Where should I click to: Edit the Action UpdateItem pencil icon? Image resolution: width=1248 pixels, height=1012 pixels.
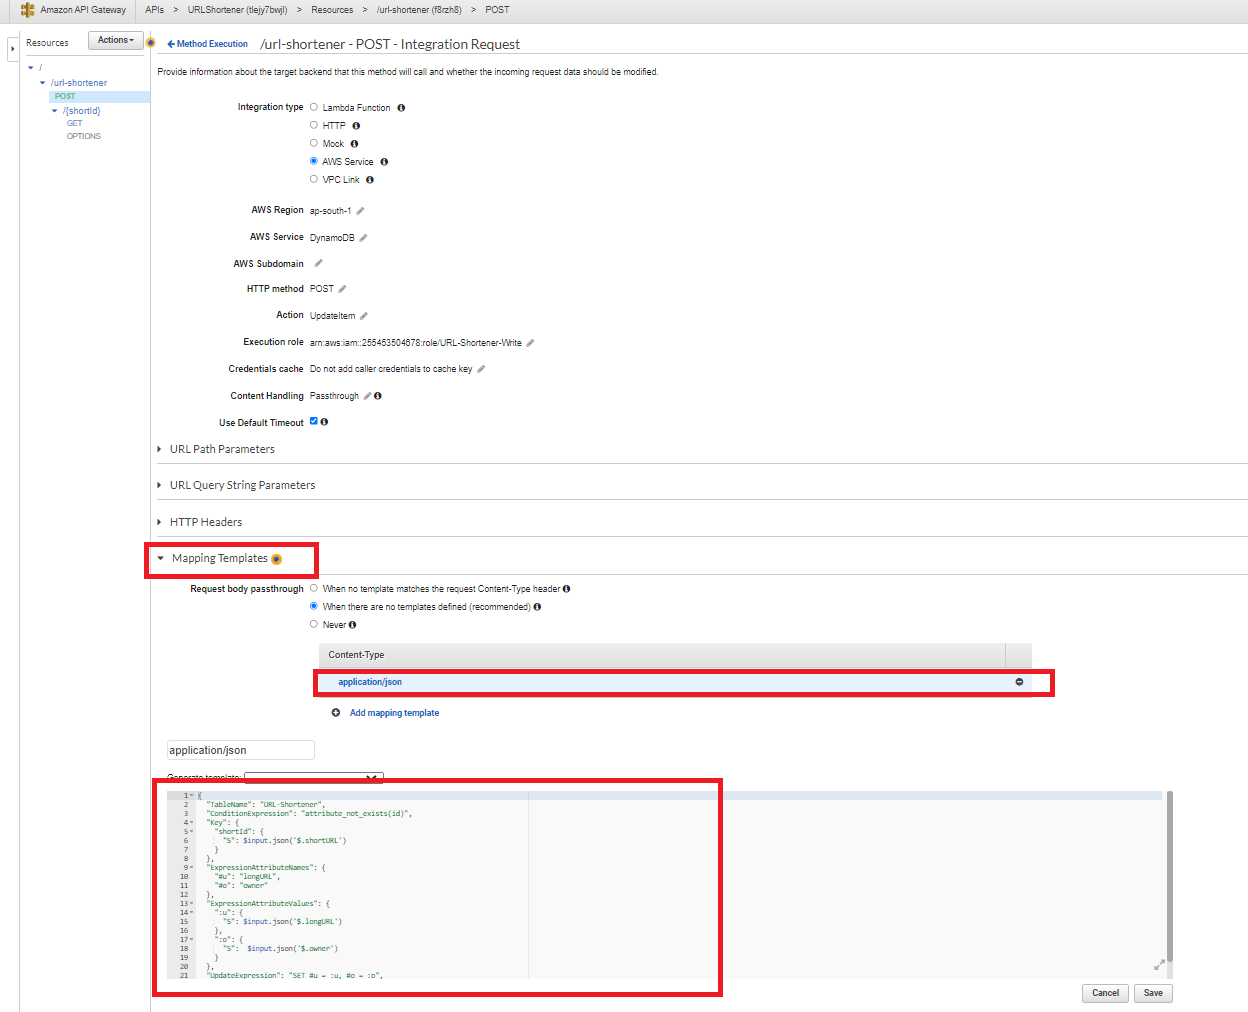[x=363, y=316]
